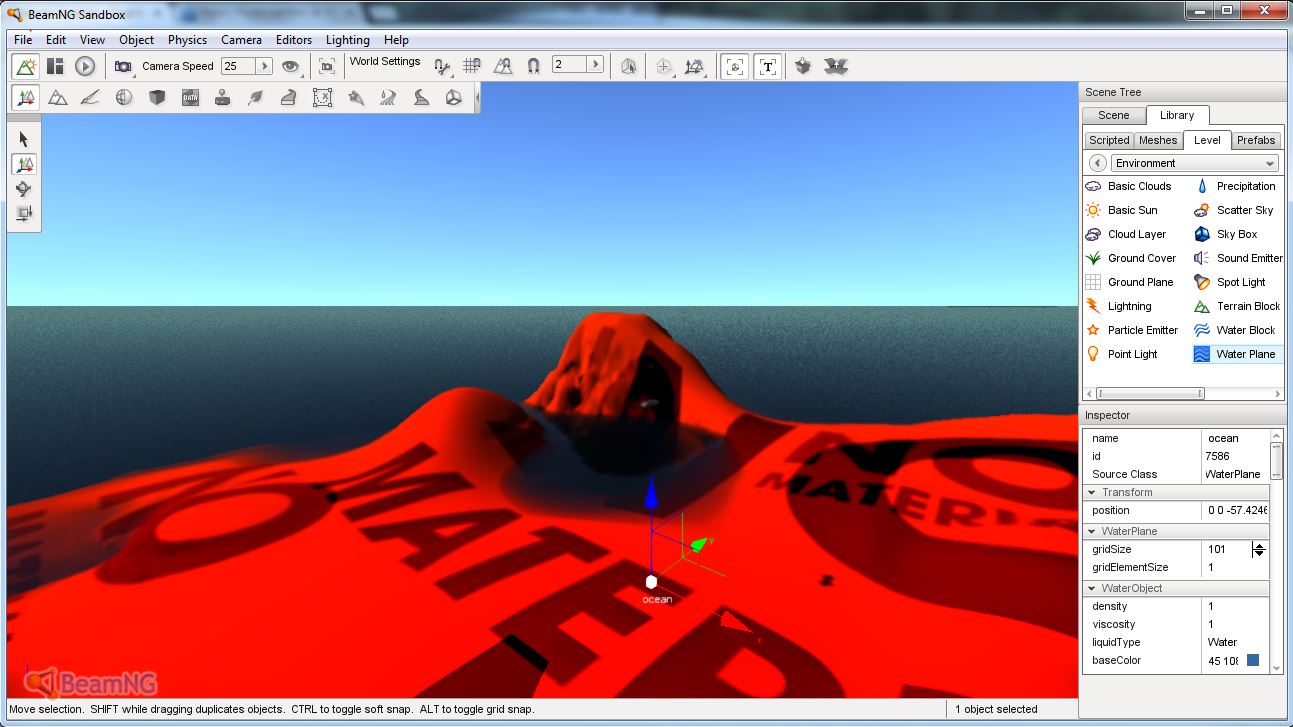Select the Object Editor tool icon
Screen dimensions: 1293x727
tap(26, 97)
